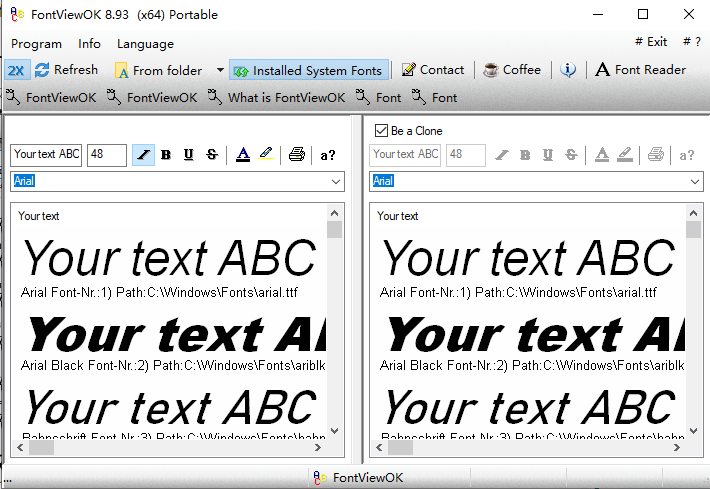Toggle the 2X view button
Screen dimensions: 710x489
coord(16,70)
